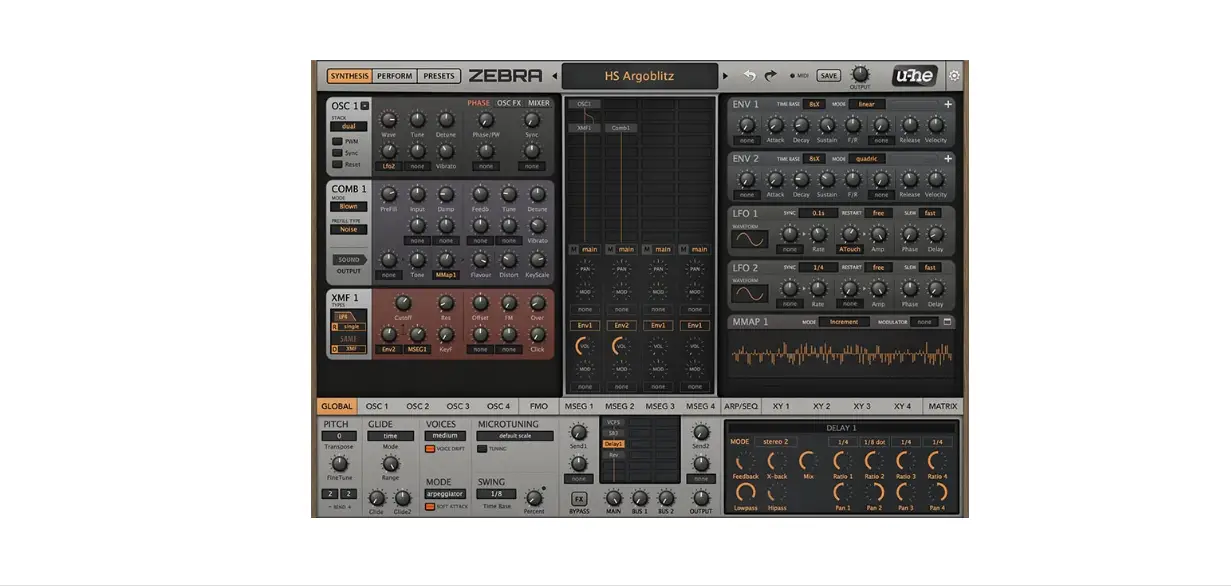Click the Delay 1 Lowpass knob
Image resolution: width=1231 pixels, height=588 pixels.
[x=745, y=492]
